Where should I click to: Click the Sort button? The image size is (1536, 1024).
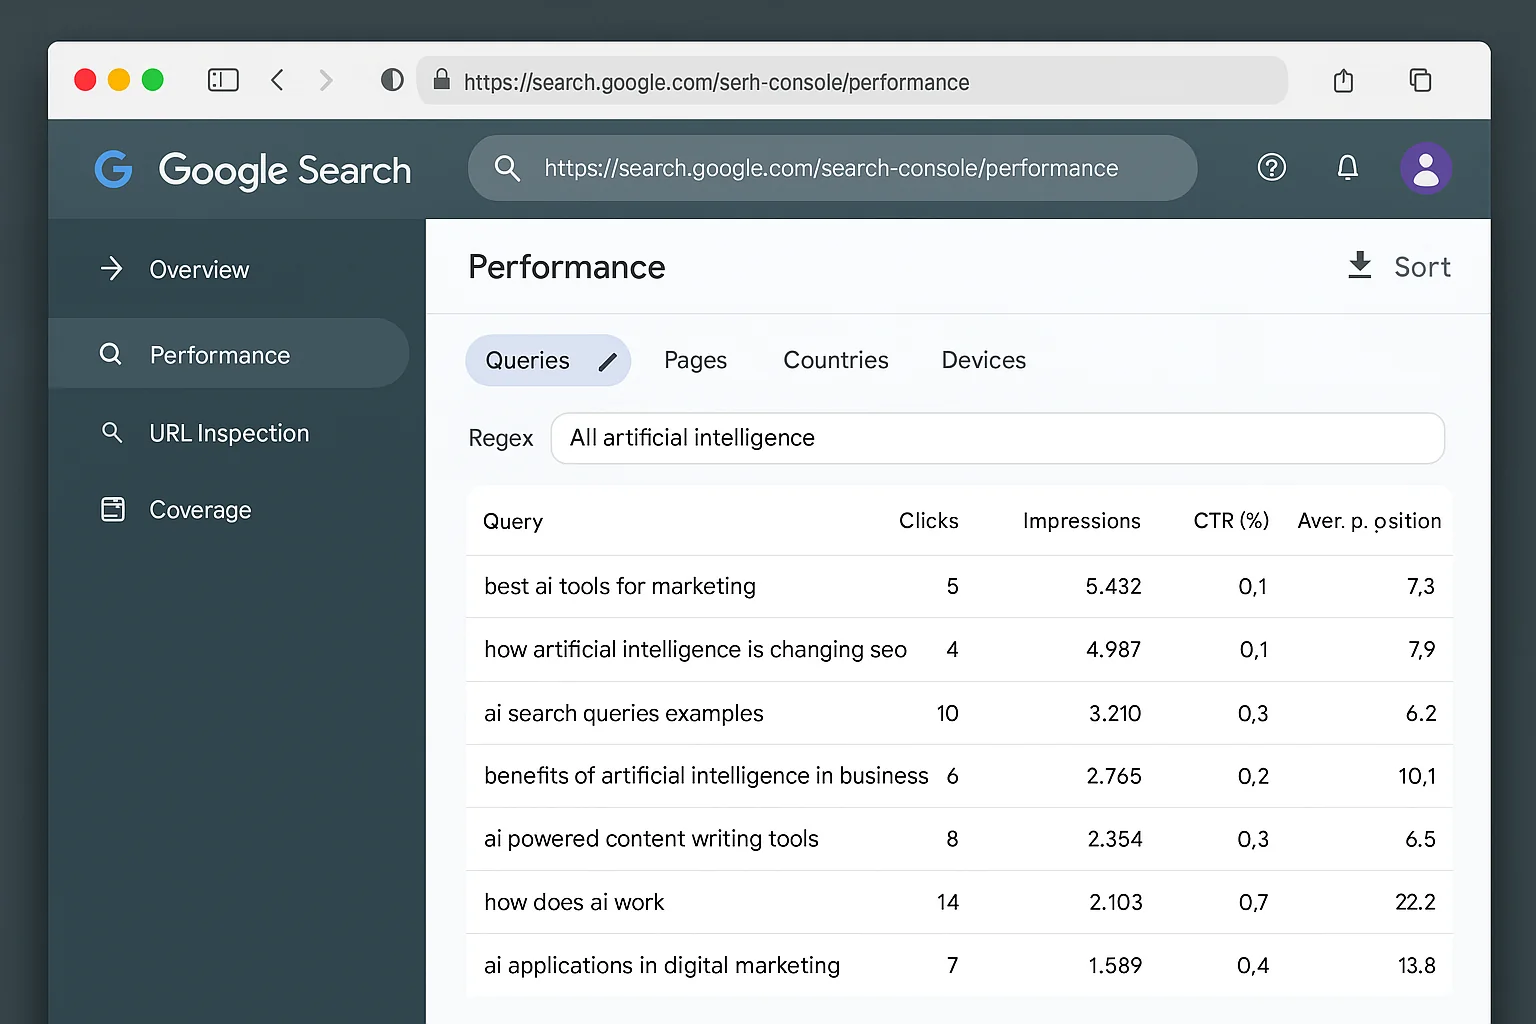(x=1422, y=266)
